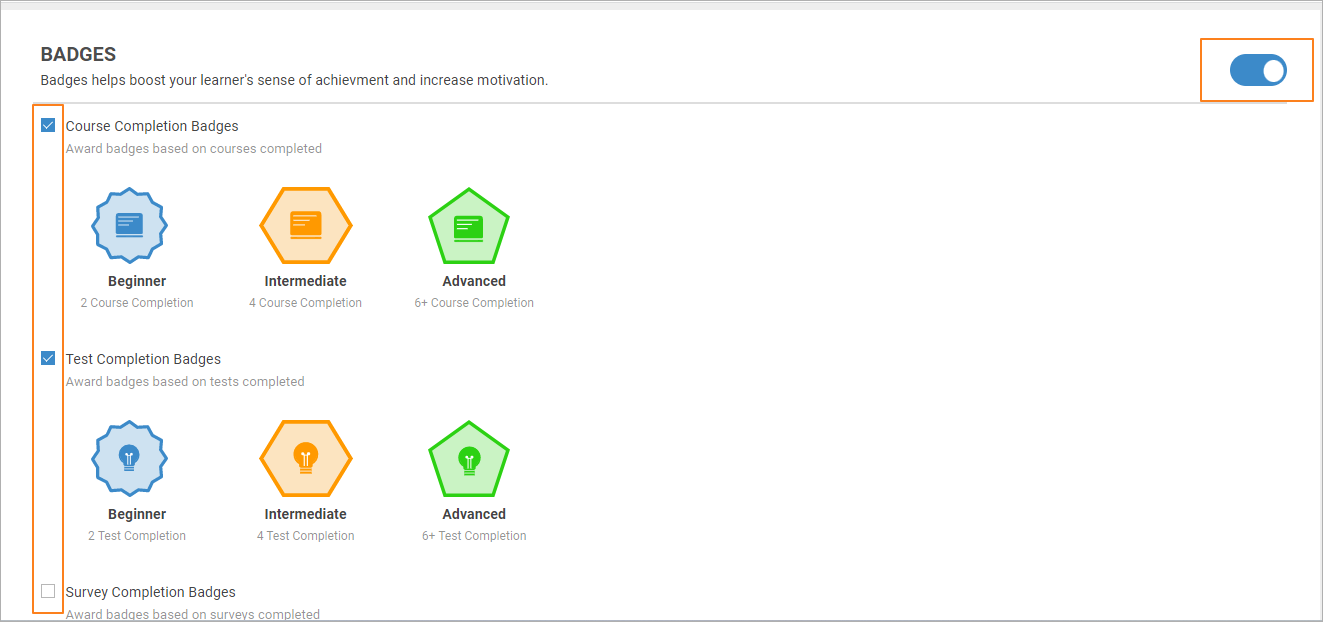1325x623 pixels.
Task: Click the green Advanced course completion badge
Action: [x=469, y=226]
